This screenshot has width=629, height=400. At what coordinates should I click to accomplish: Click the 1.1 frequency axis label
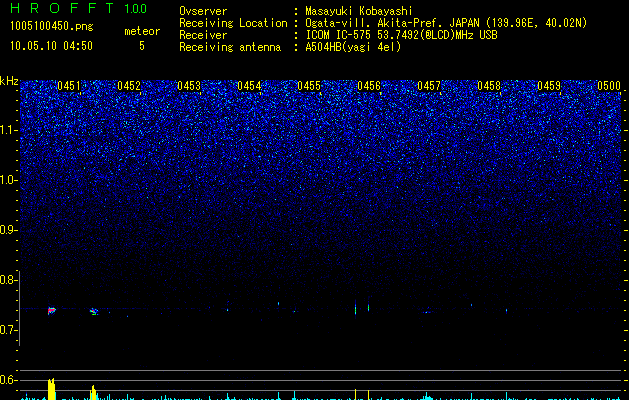8,130
